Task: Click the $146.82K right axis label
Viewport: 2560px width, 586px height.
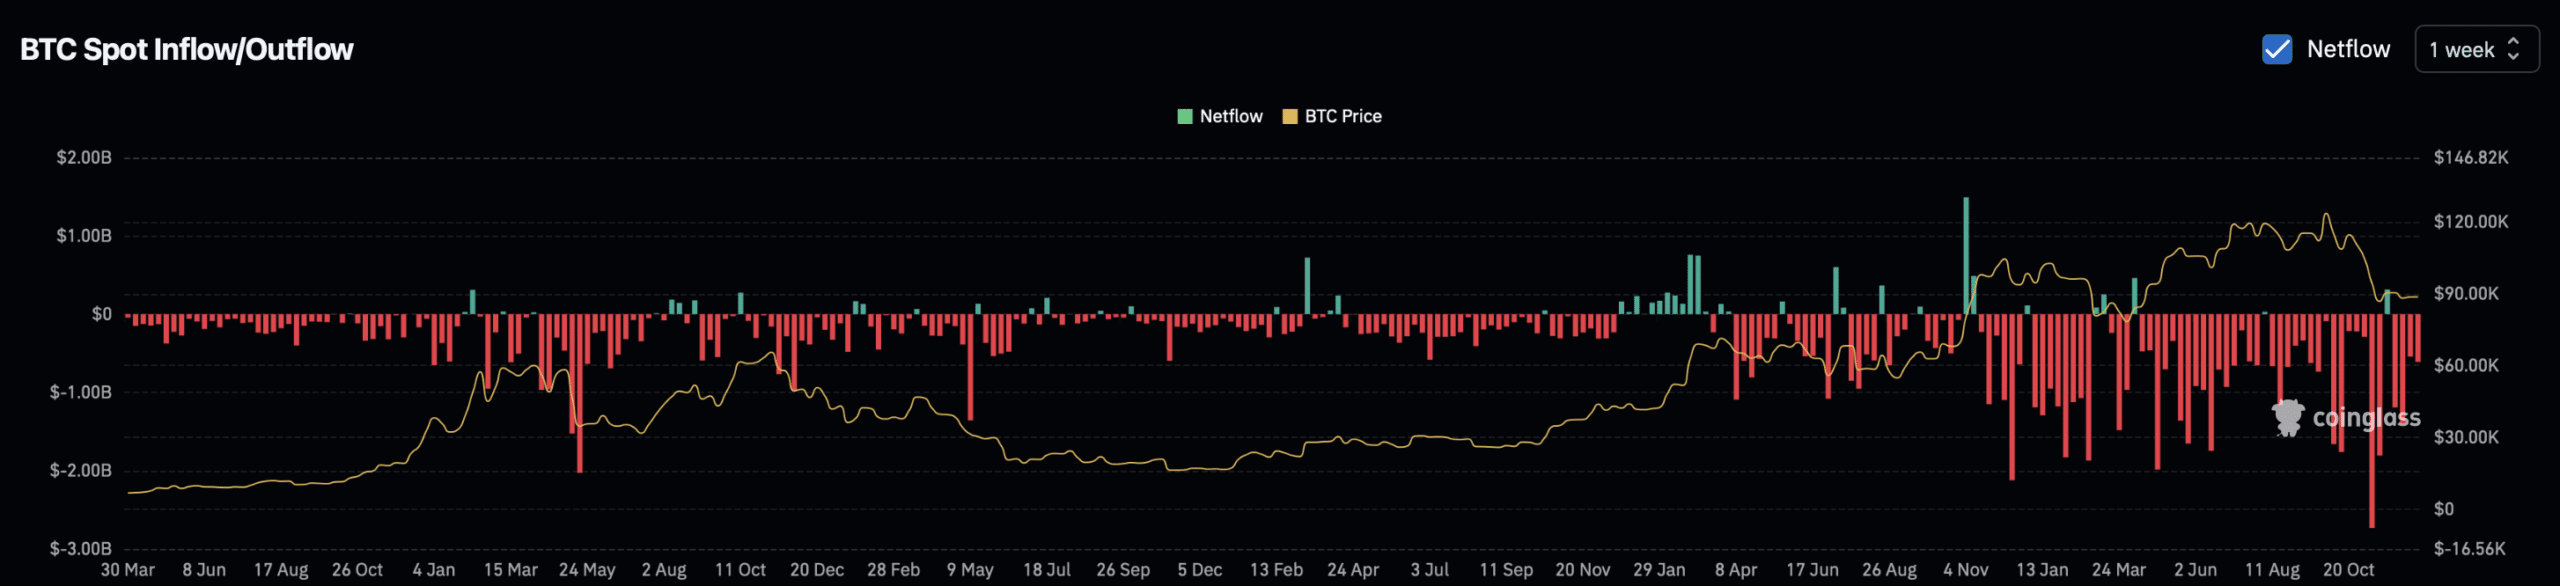Action: 2470,157
